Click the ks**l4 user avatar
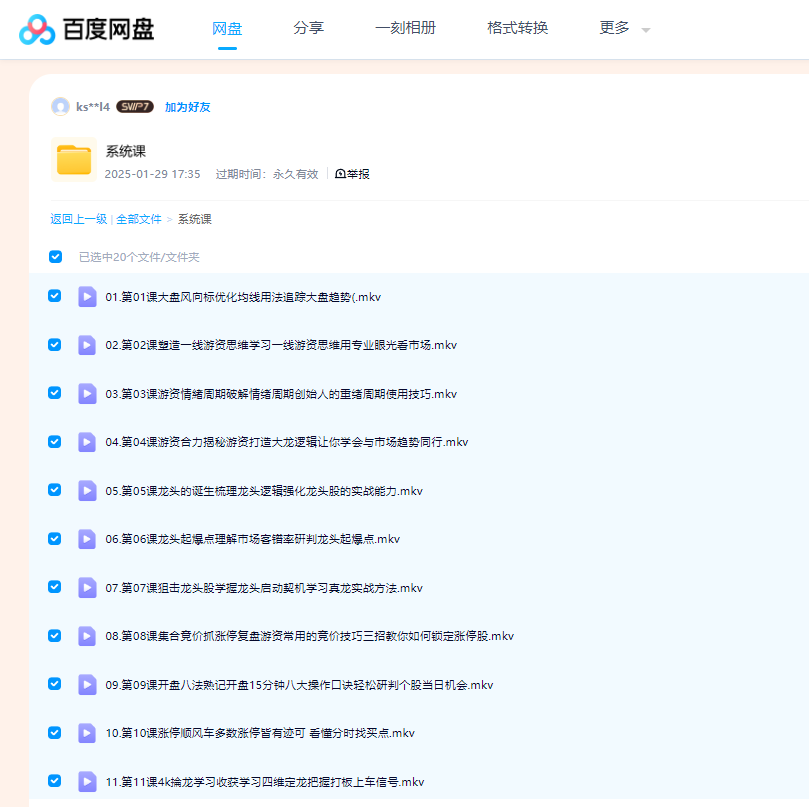This screenshot has height=807, width=809. pos(60,107)
